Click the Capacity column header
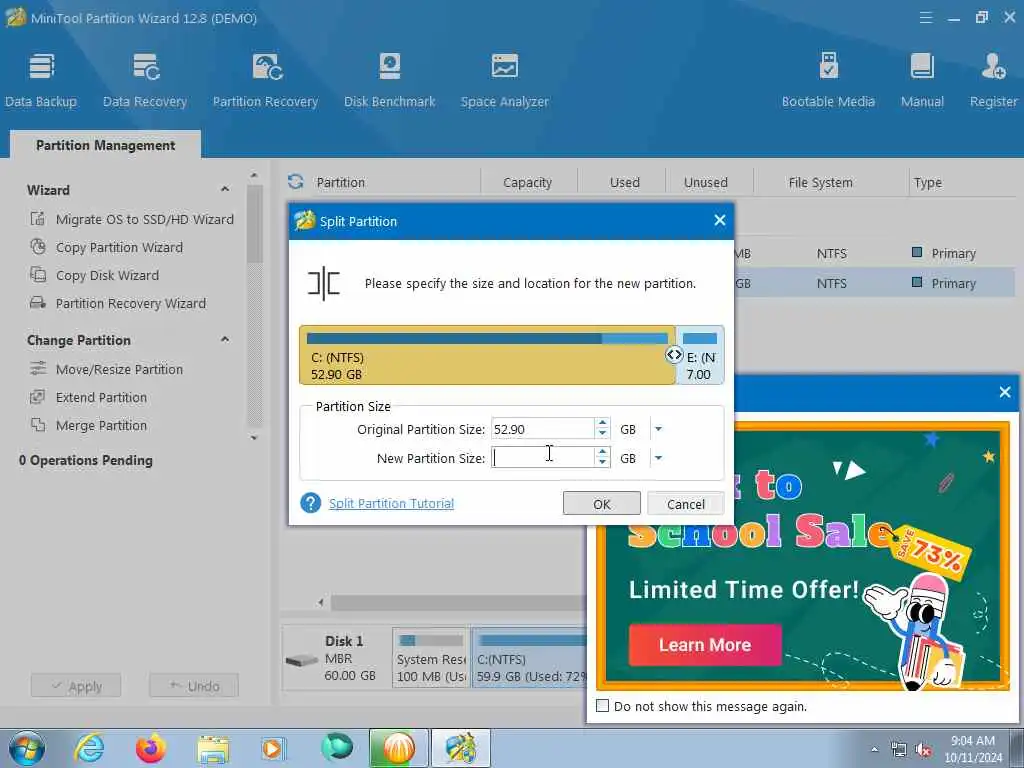 [x=528, y=183]
